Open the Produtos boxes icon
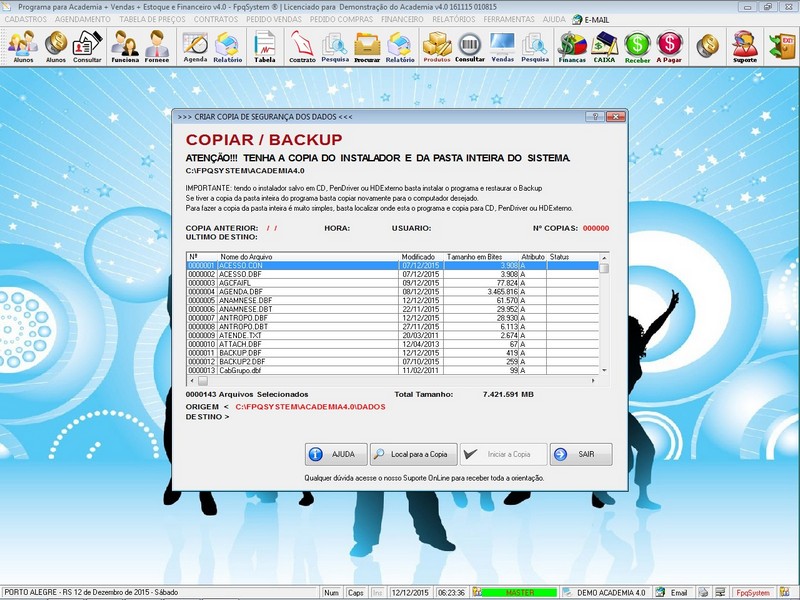The image size is (800, 600). (x=437, y=46)
